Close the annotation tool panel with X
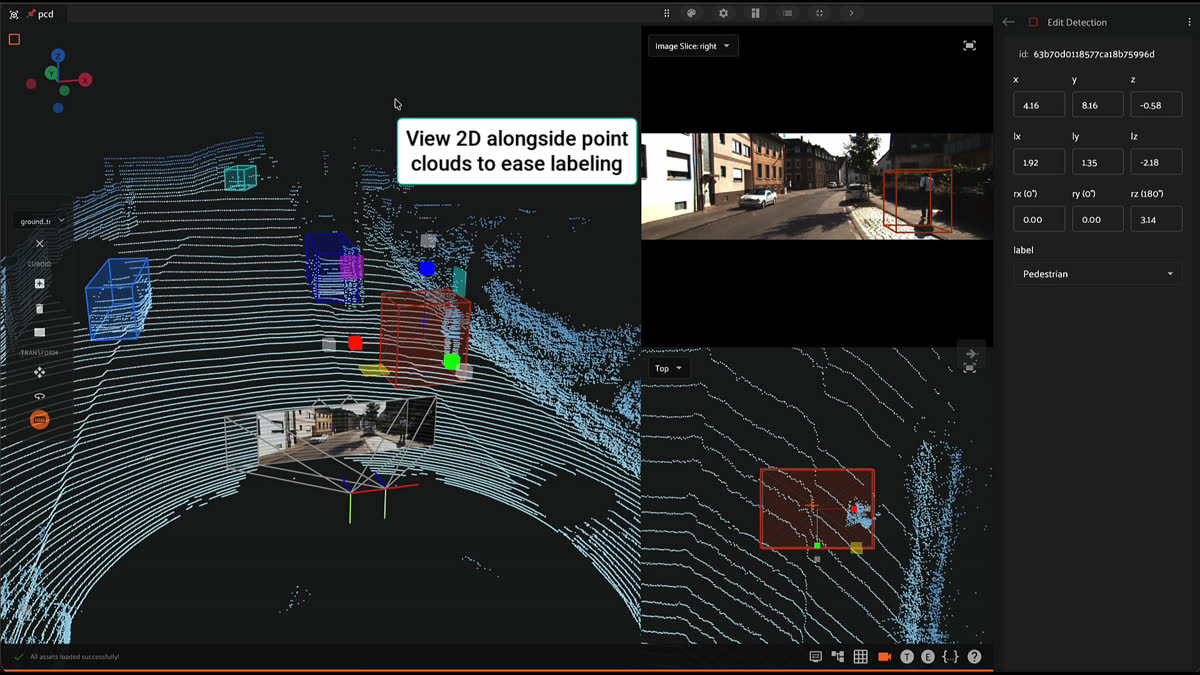Screen dimensions: 1200x675 40,243
